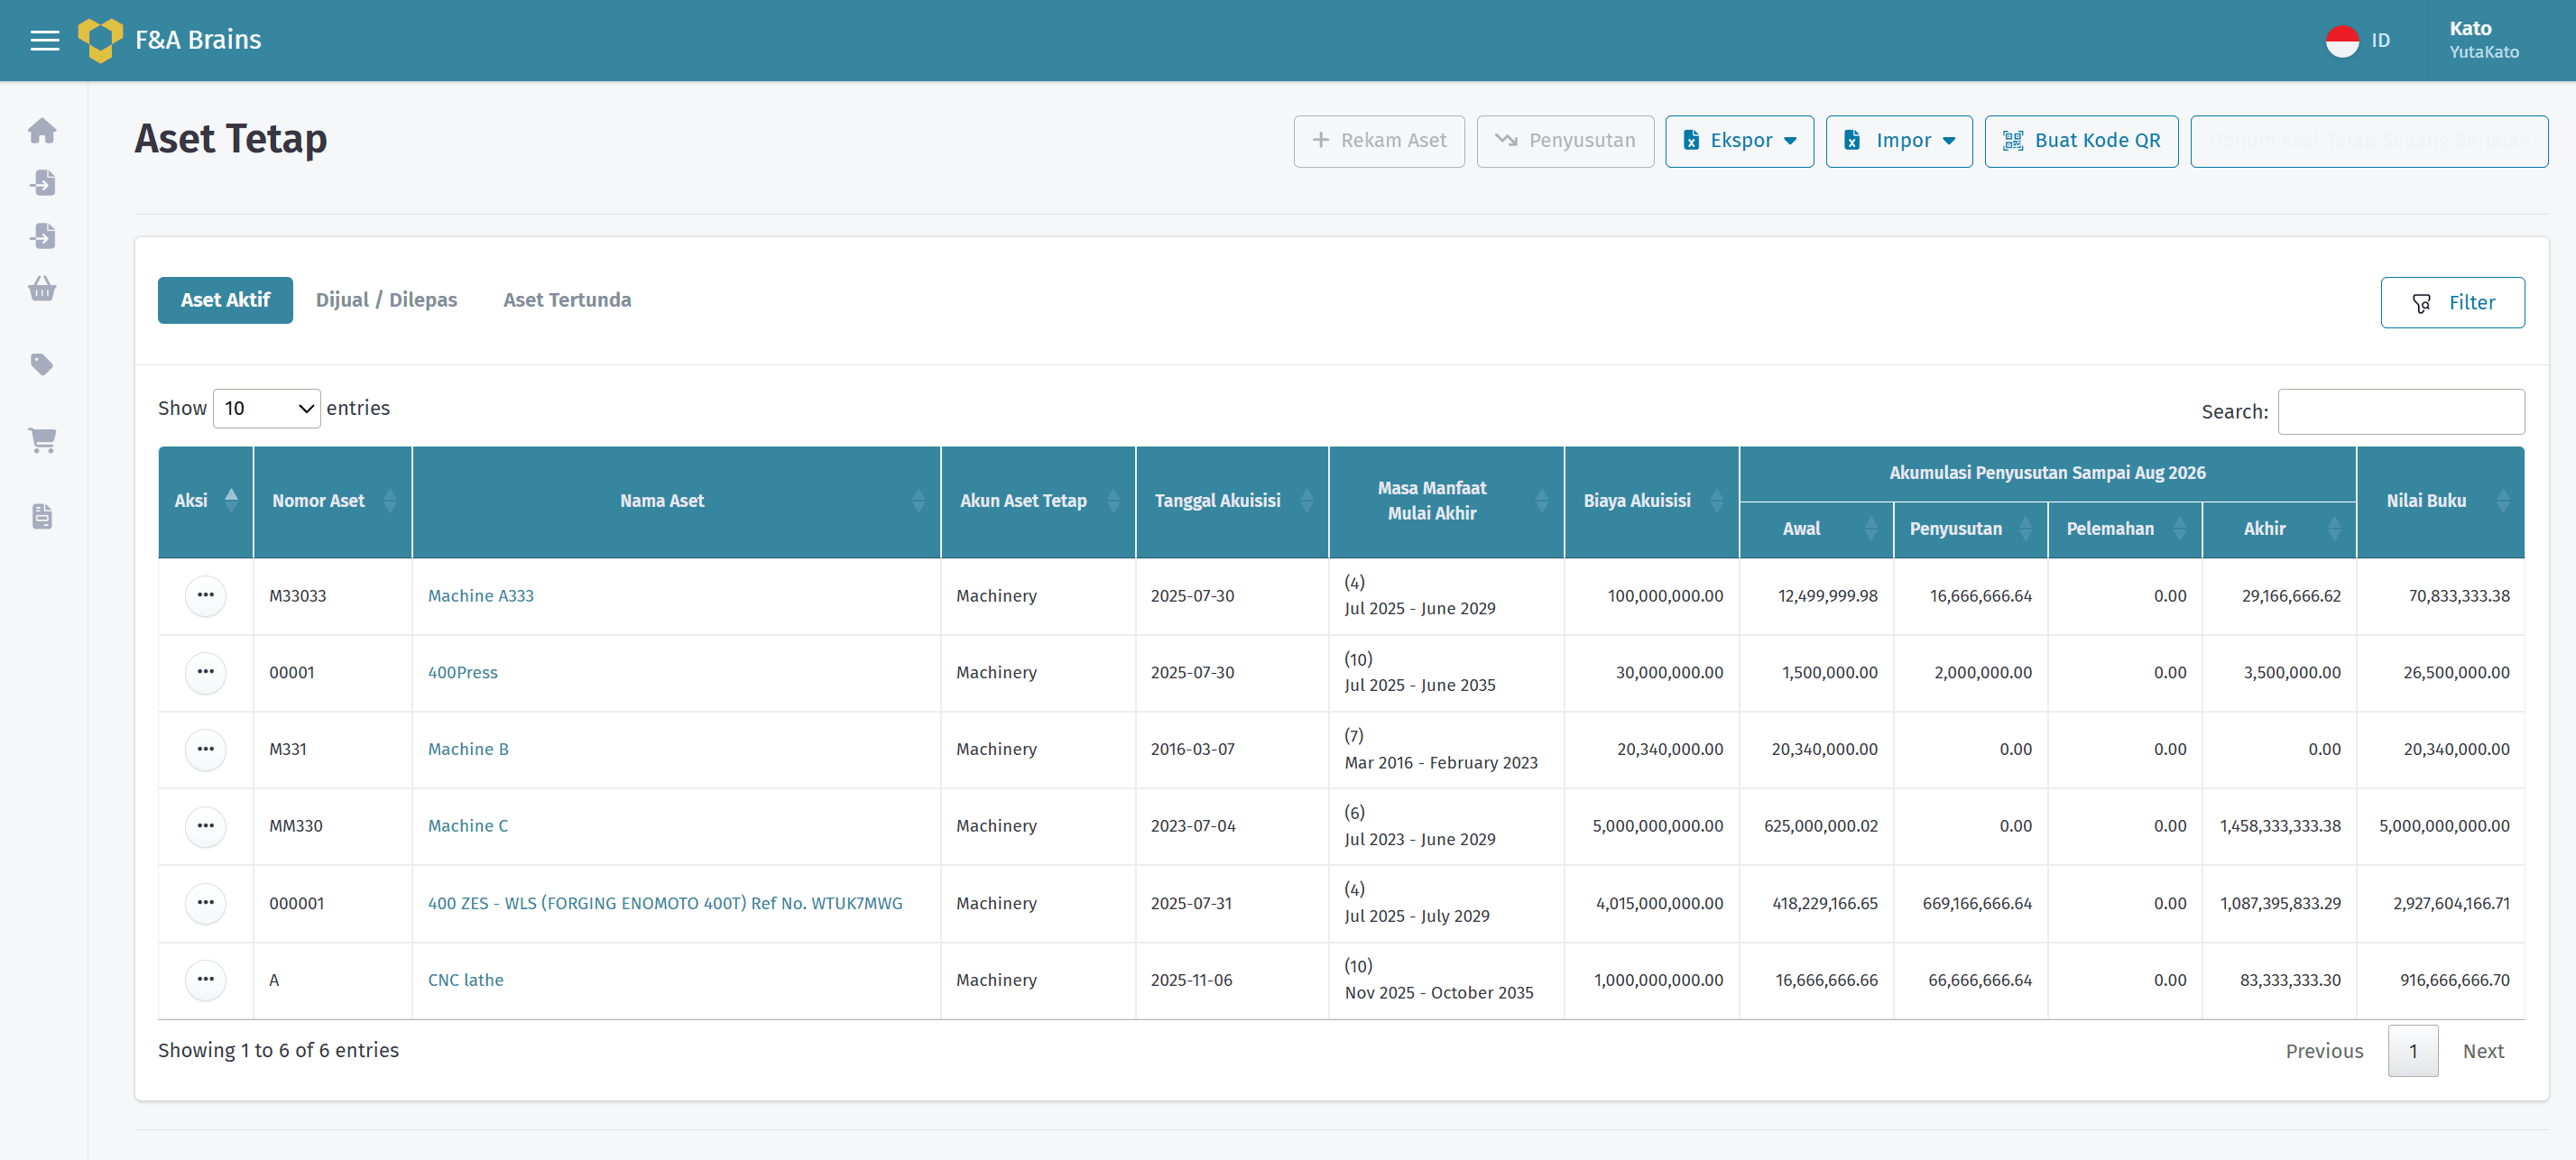
Task: Sort by Nilai Buku column
Action: [x=2440, y=501]
